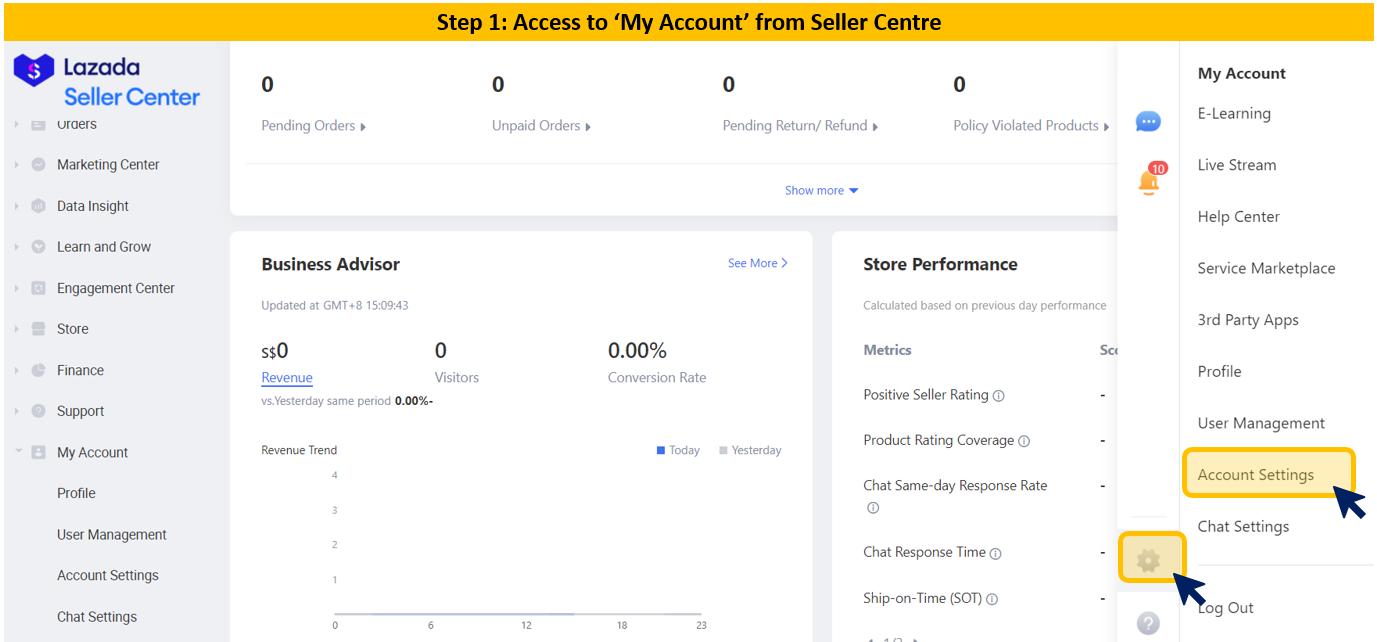Click info icon beside Chat Response Time
This screenshot has width=1377, height=642.
[x=995, y=553]
